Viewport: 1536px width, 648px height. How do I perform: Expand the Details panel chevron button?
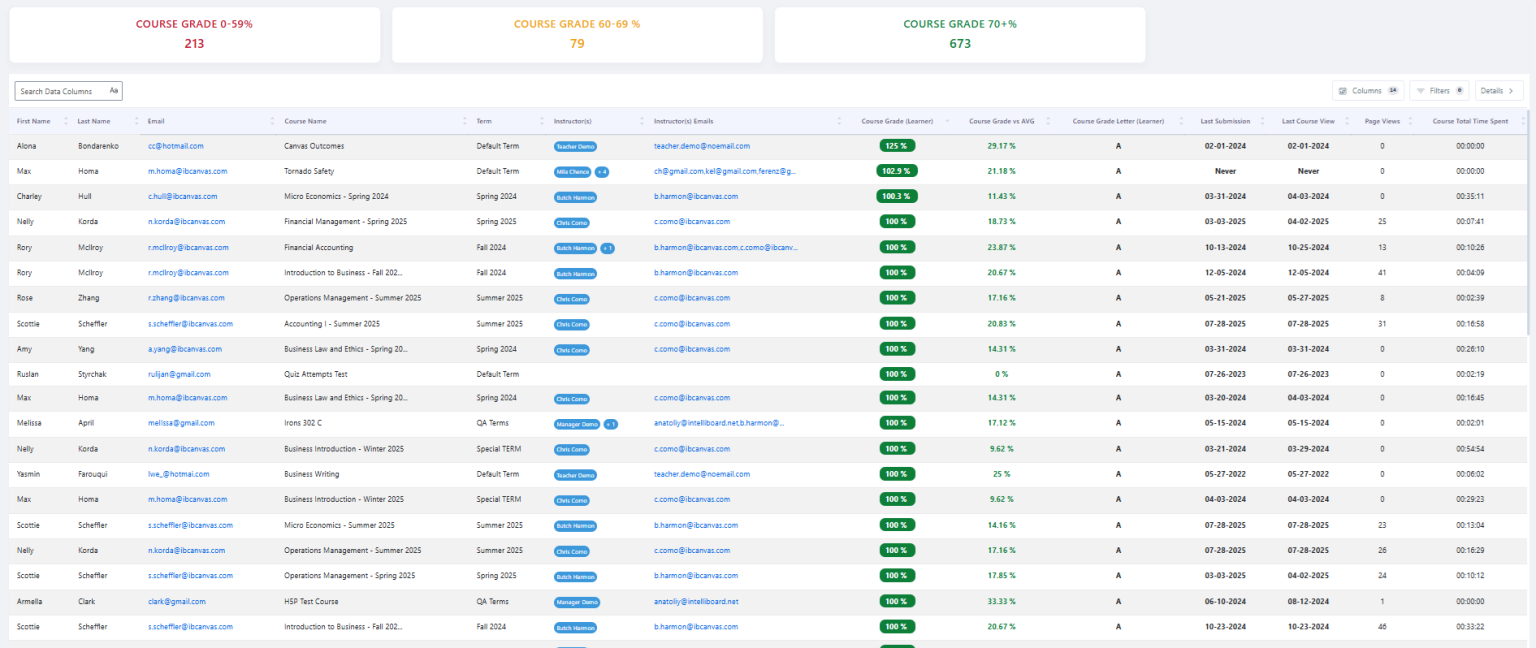pos(1500,91)
